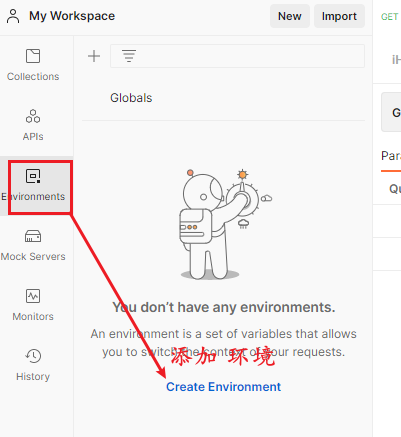This screenshot has width=401, height=437.
Task: Open the History sidebar tab
Action: click(x=33, y=365)
